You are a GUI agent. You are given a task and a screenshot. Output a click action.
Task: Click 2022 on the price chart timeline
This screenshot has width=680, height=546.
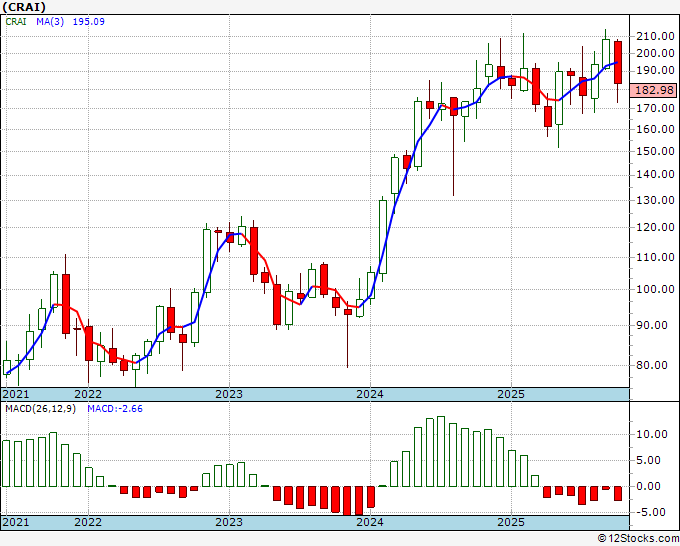point(88,394)
